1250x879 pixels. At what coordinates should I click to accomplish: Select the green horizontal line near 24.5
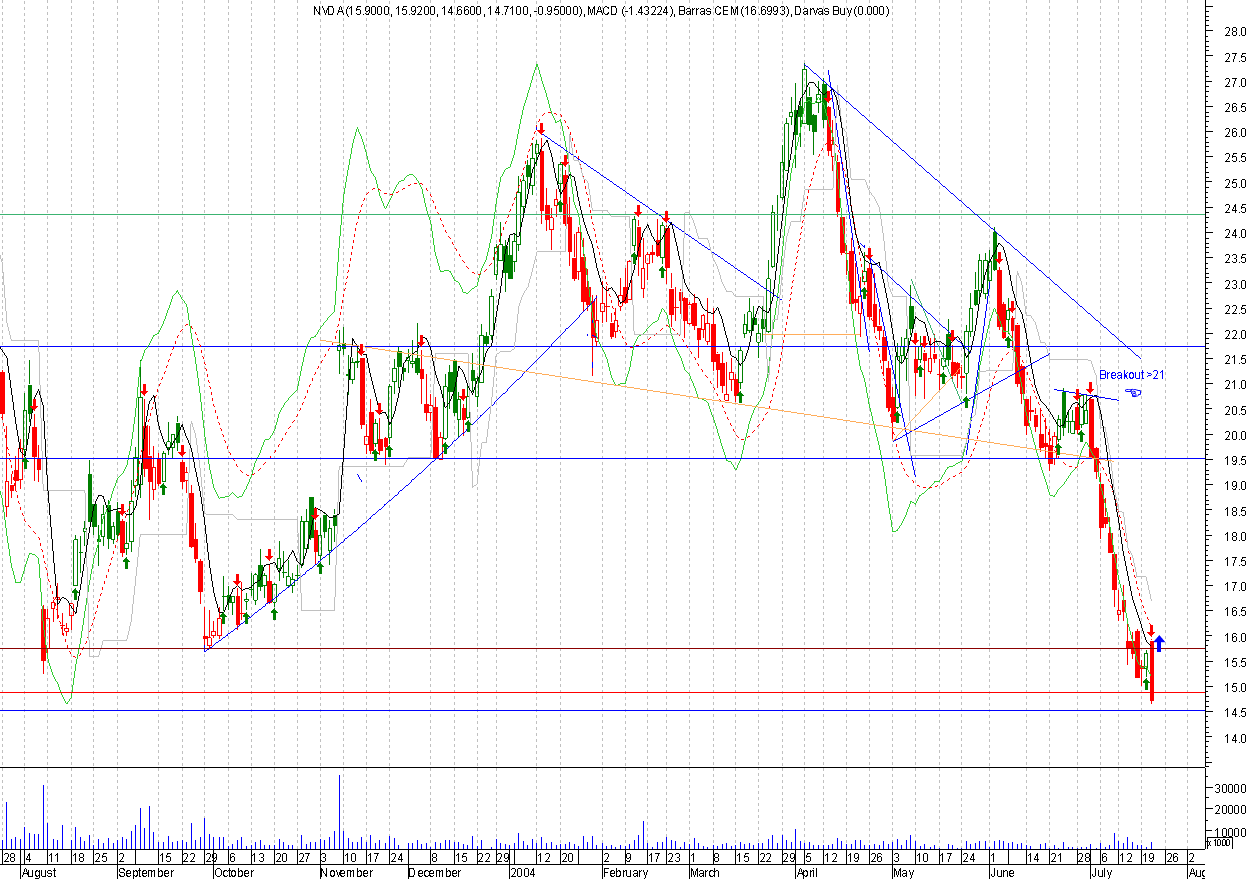600,214
